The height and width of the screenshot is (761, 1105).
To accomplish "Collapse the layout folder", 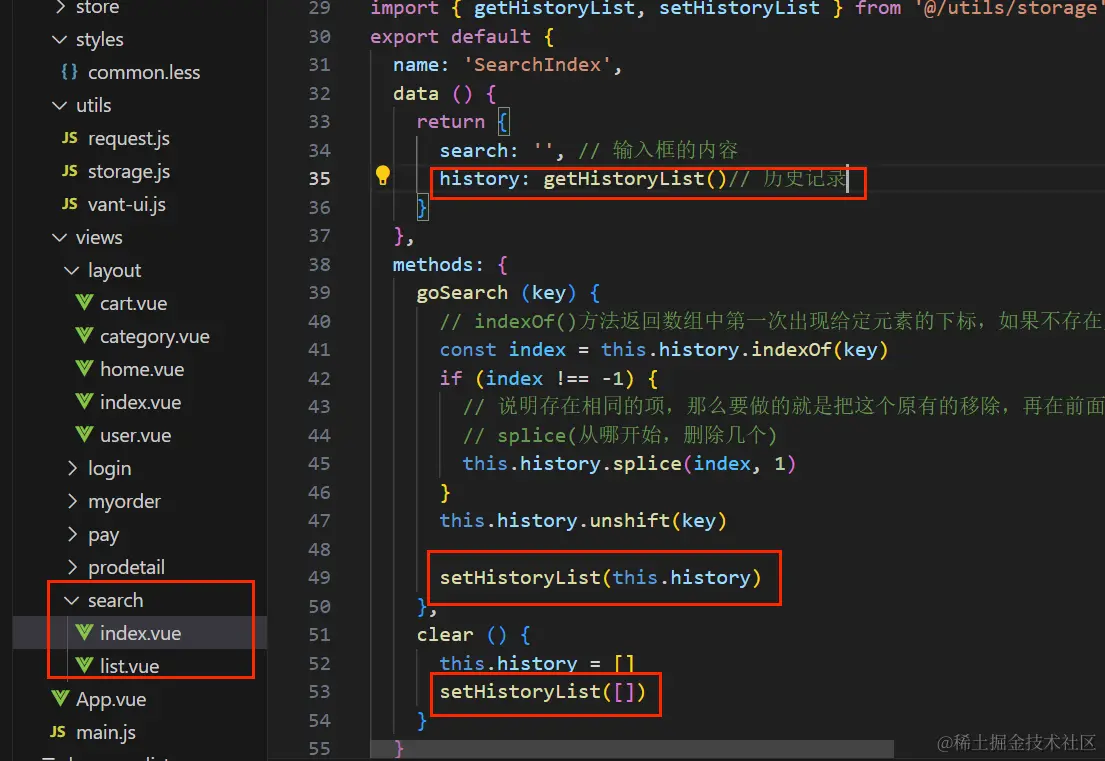I will click(x=72, y=270).
